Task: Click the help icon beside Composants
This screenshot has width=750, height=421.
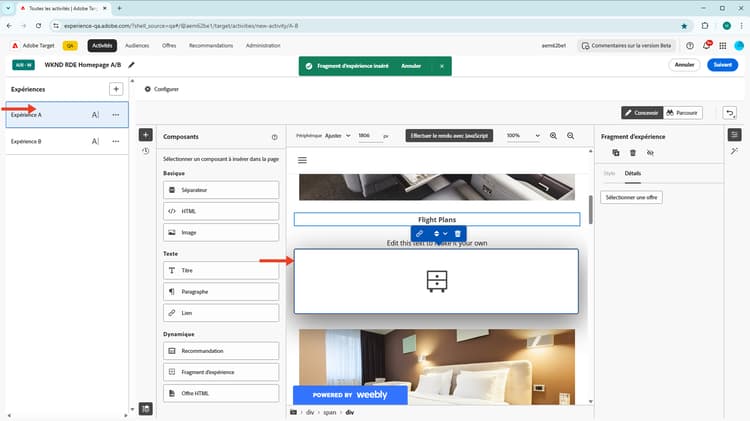Action: [275, 137]
